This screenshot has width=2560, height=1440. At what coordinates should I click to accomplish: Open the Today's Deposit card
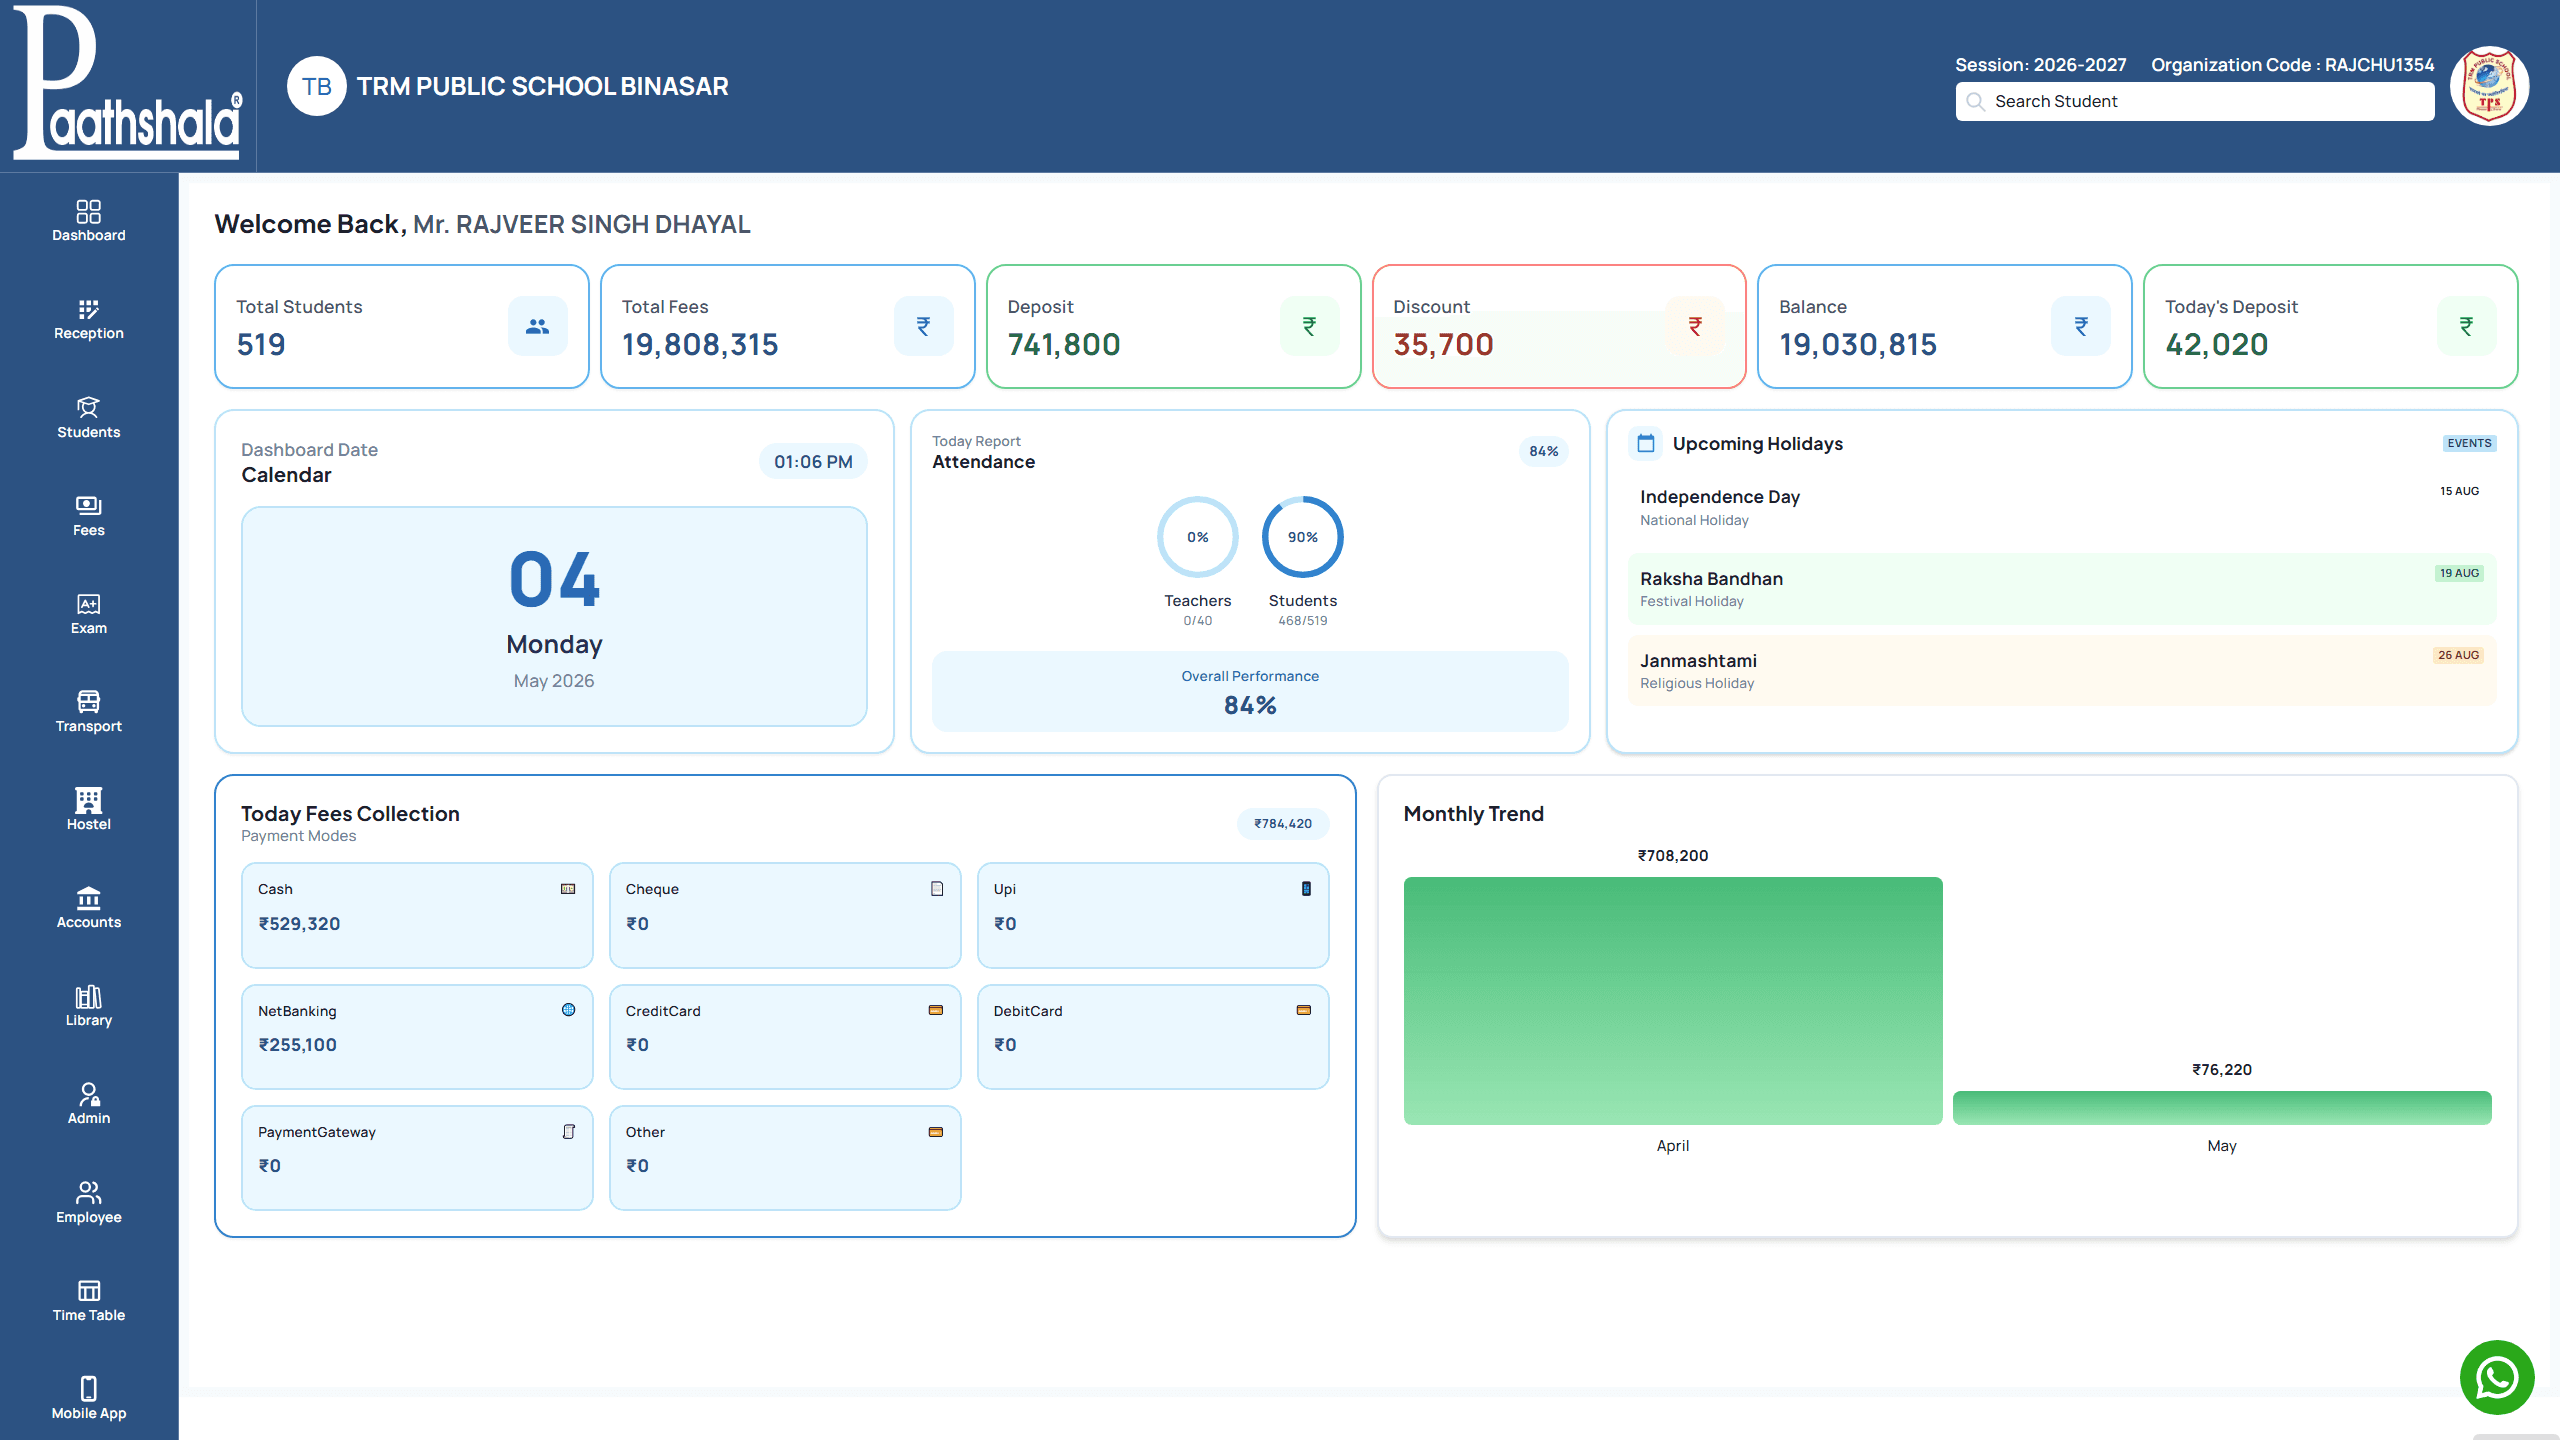coord(2330,326)
